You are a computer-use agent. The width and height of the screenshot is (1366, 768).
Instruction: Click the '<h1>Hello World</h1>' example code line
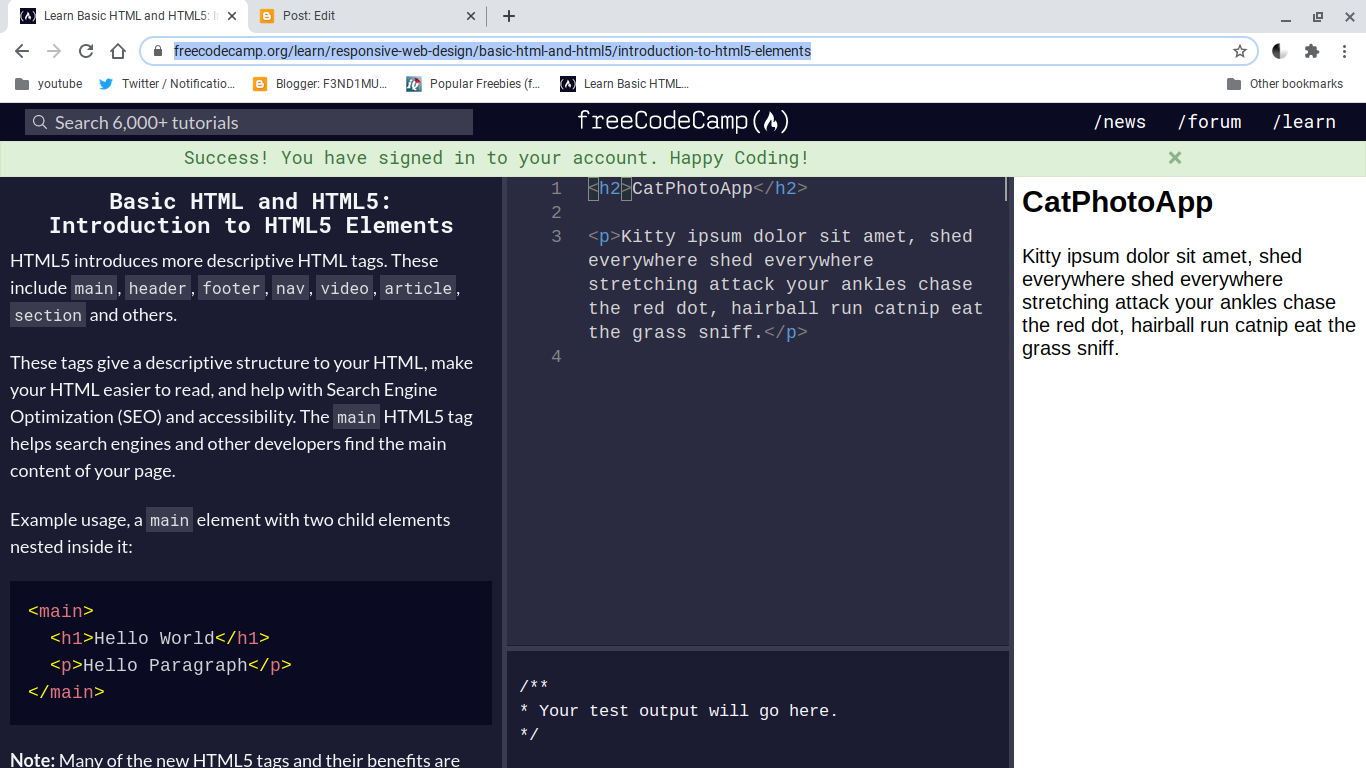[160, 638]
